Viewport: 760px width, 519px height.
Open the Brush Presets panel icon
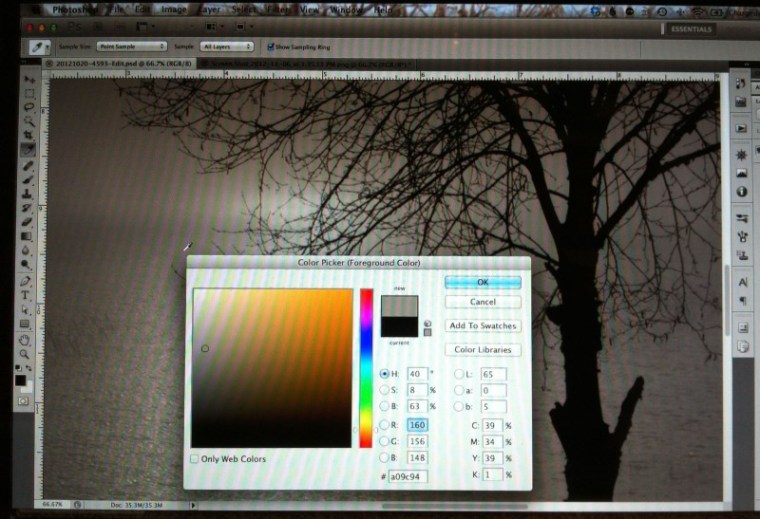click(x=742, y=219)
